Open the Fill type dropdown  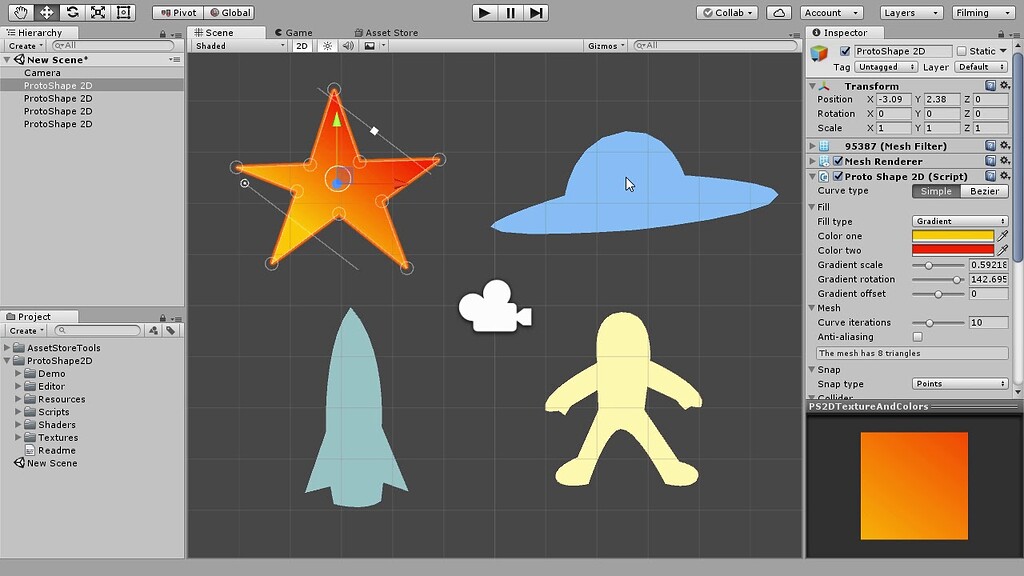[x=958, y=220]
